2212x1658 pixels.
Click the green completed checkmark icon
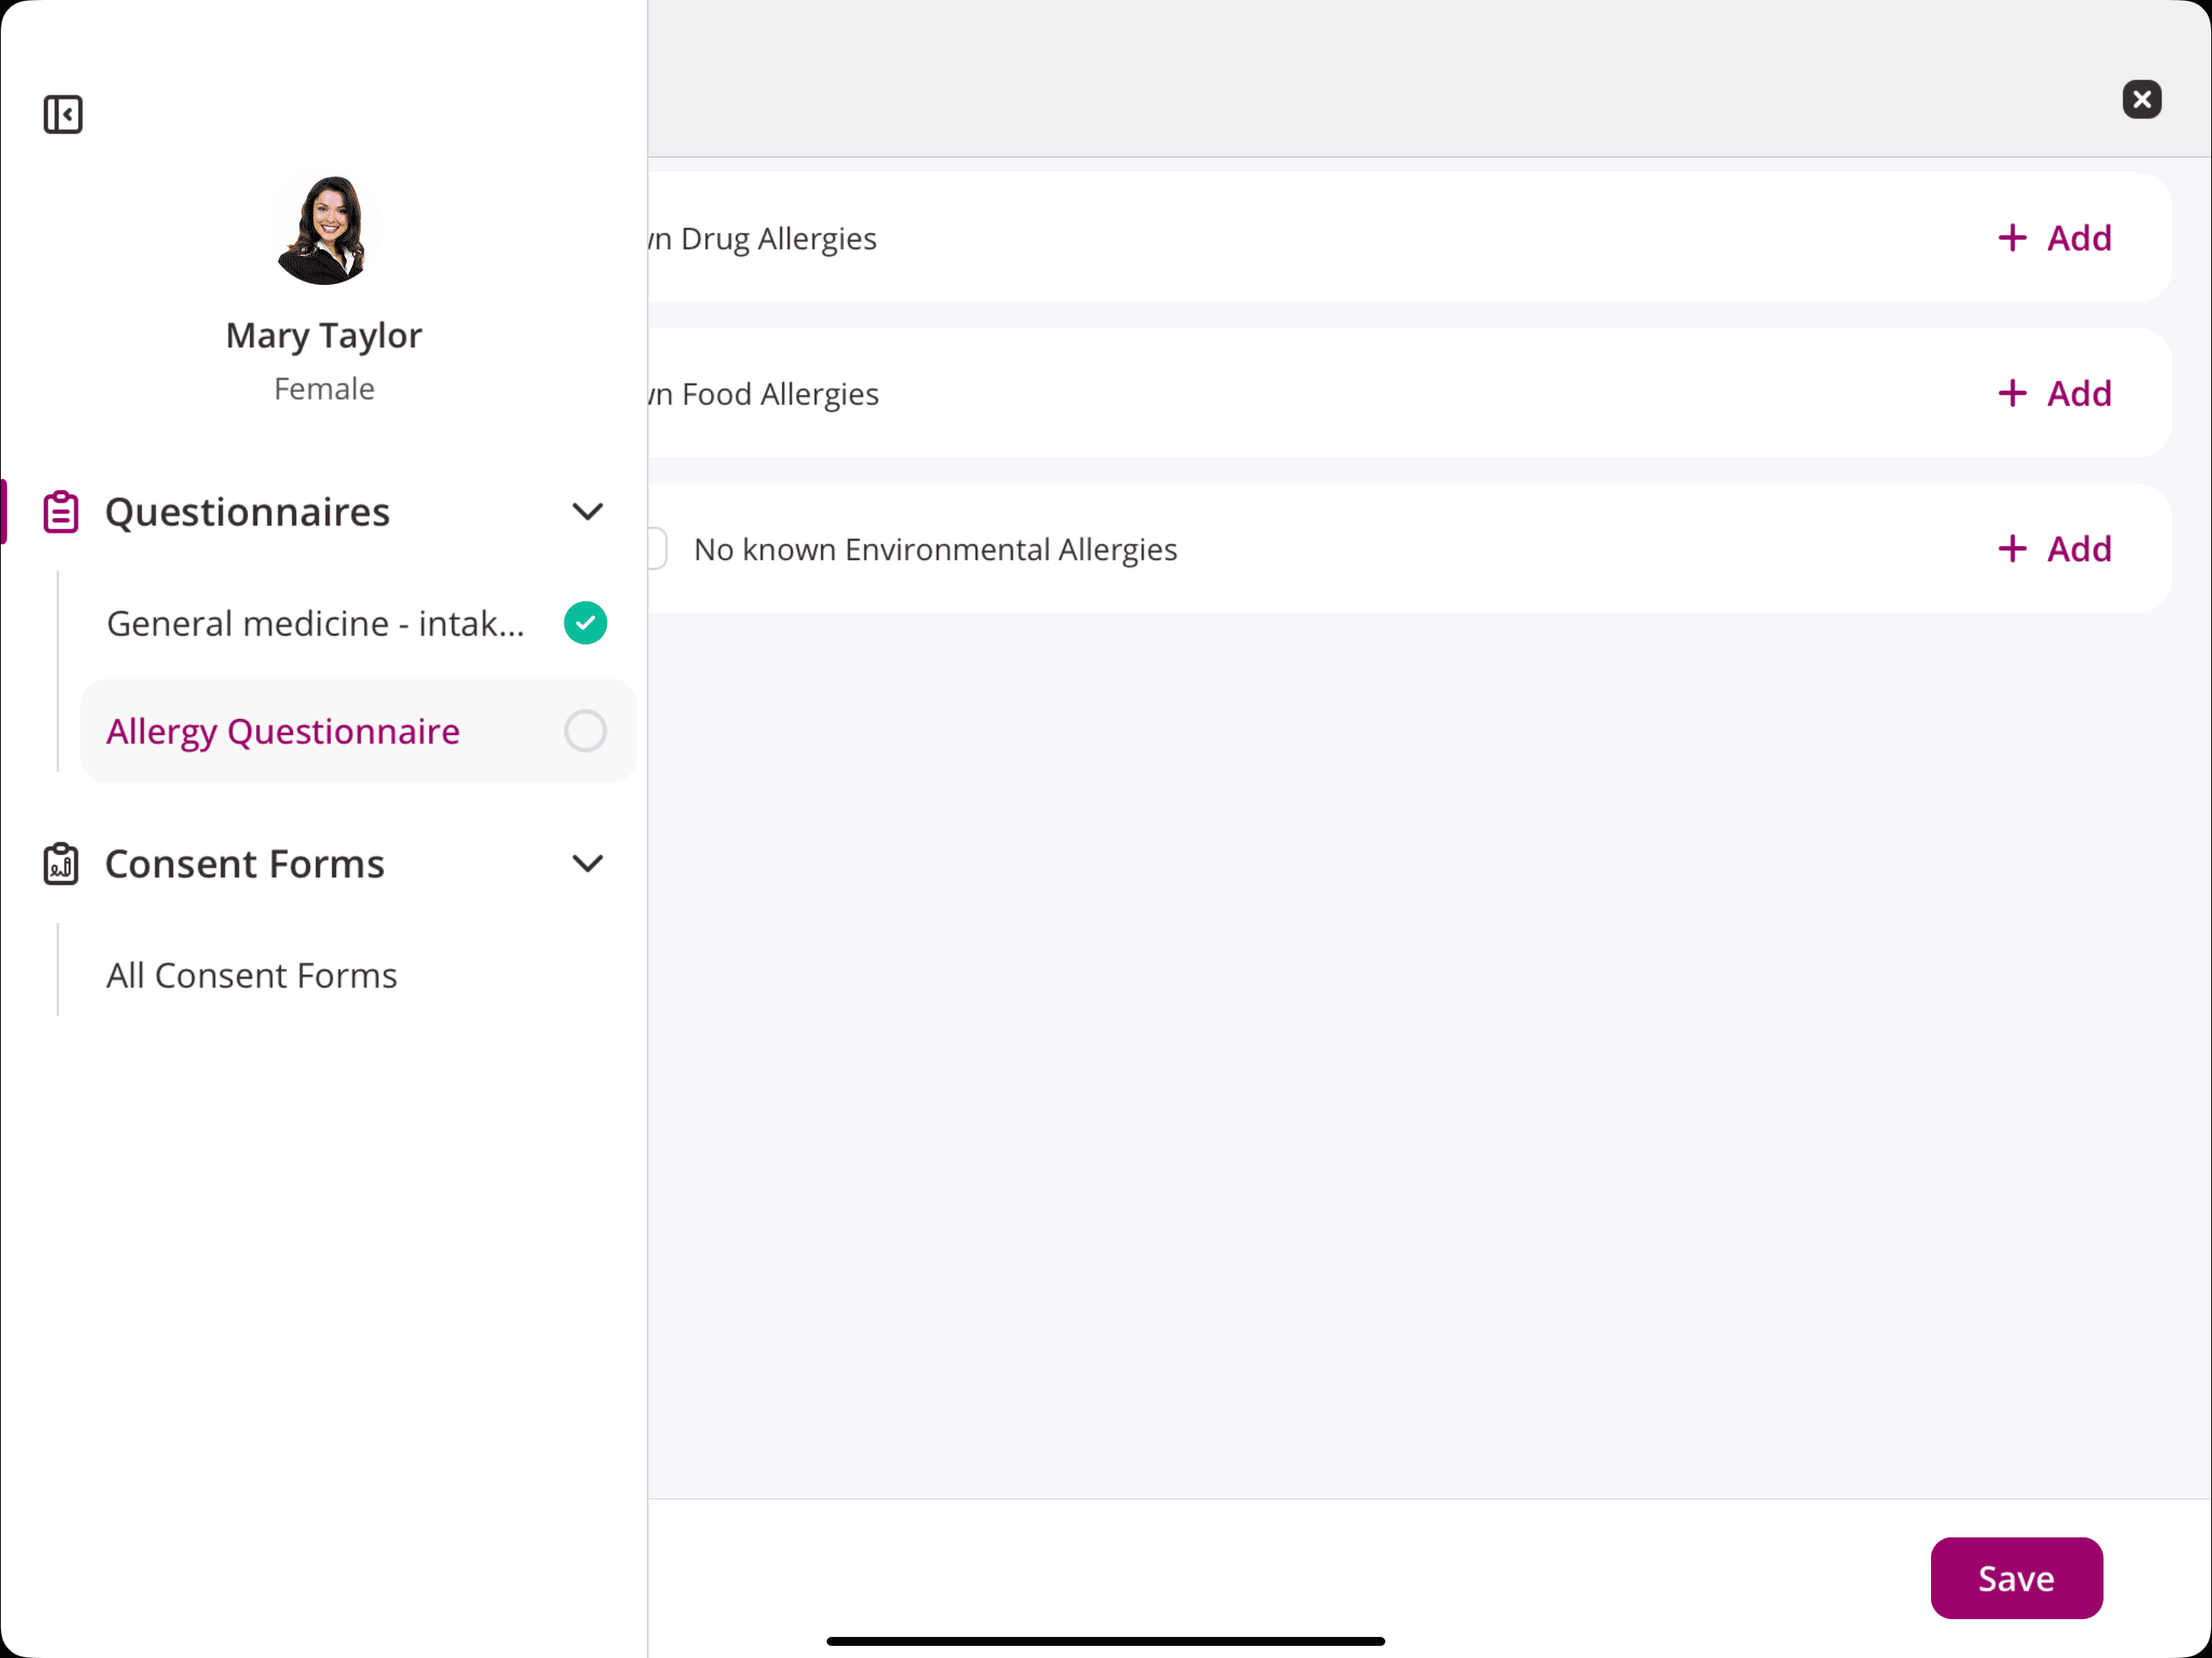pos(585,623)
